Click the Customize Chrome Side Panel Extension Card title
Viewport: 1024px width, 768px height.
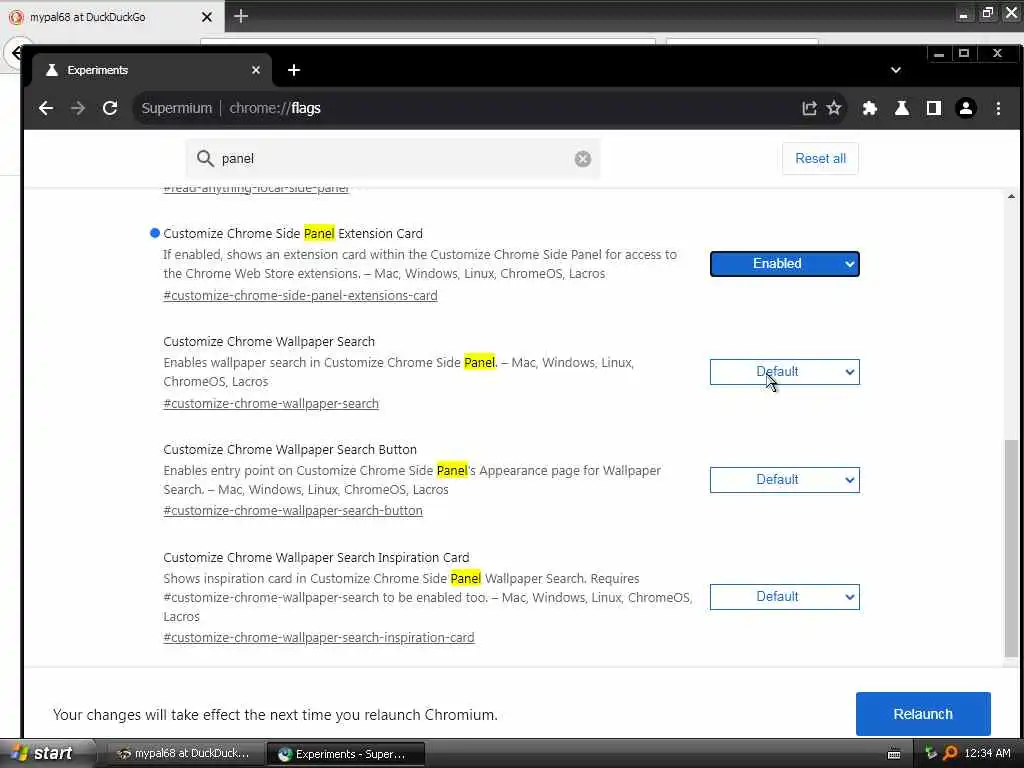[x=293, y=234]
